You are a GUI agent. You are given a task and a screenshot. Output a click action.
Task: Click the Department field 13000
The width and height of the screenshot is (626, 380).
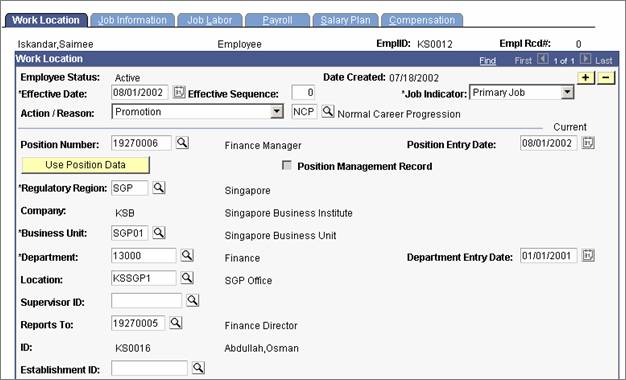[x=144, y=255]
